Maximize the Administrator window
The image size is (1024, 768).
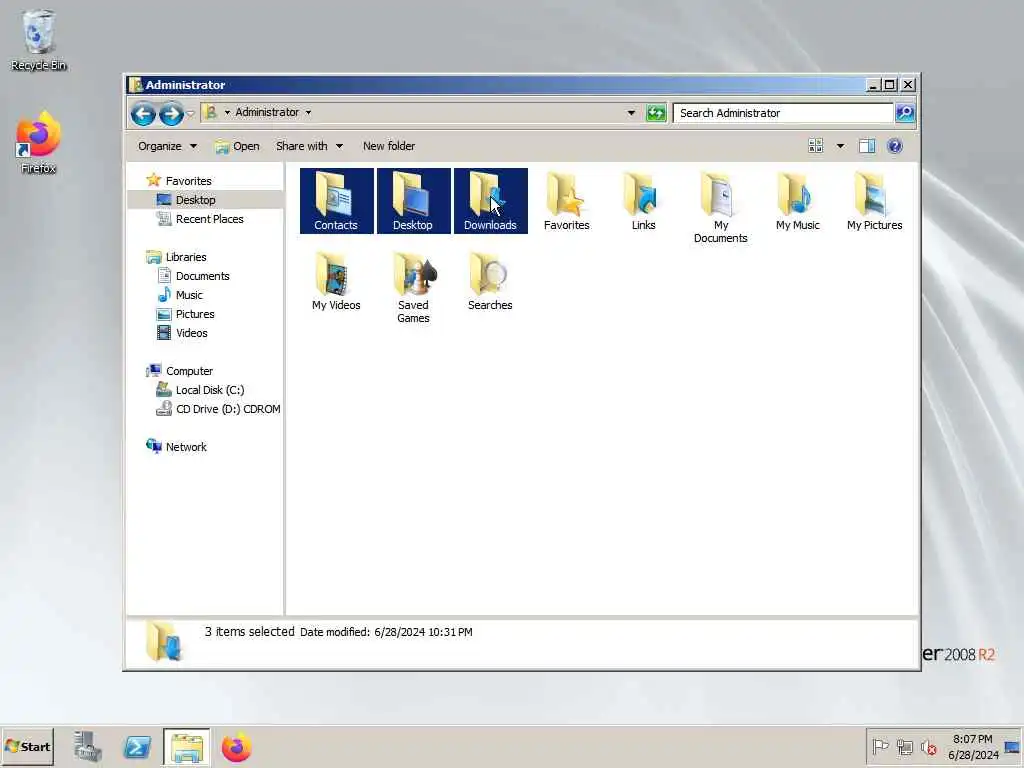click(889, 85)
